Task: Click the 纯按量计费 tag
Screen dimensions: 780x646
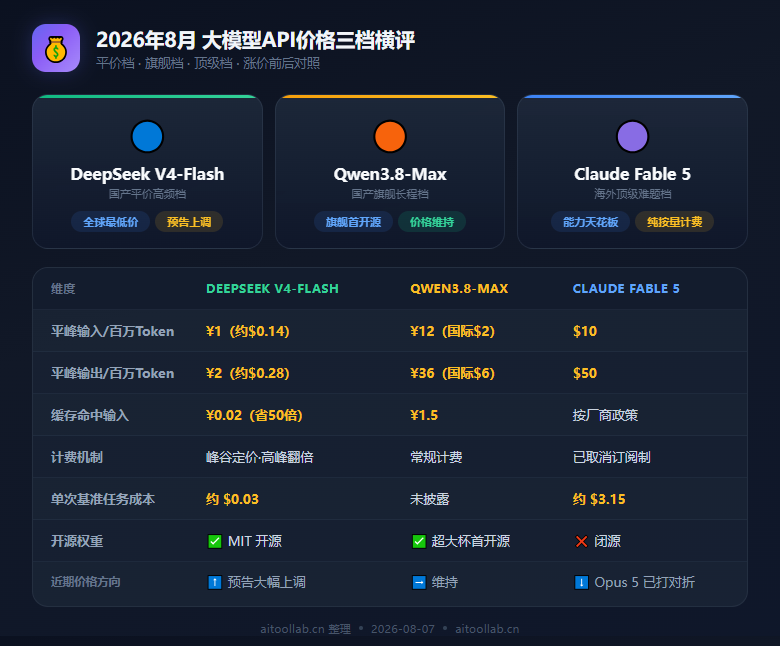Action: 675,222
